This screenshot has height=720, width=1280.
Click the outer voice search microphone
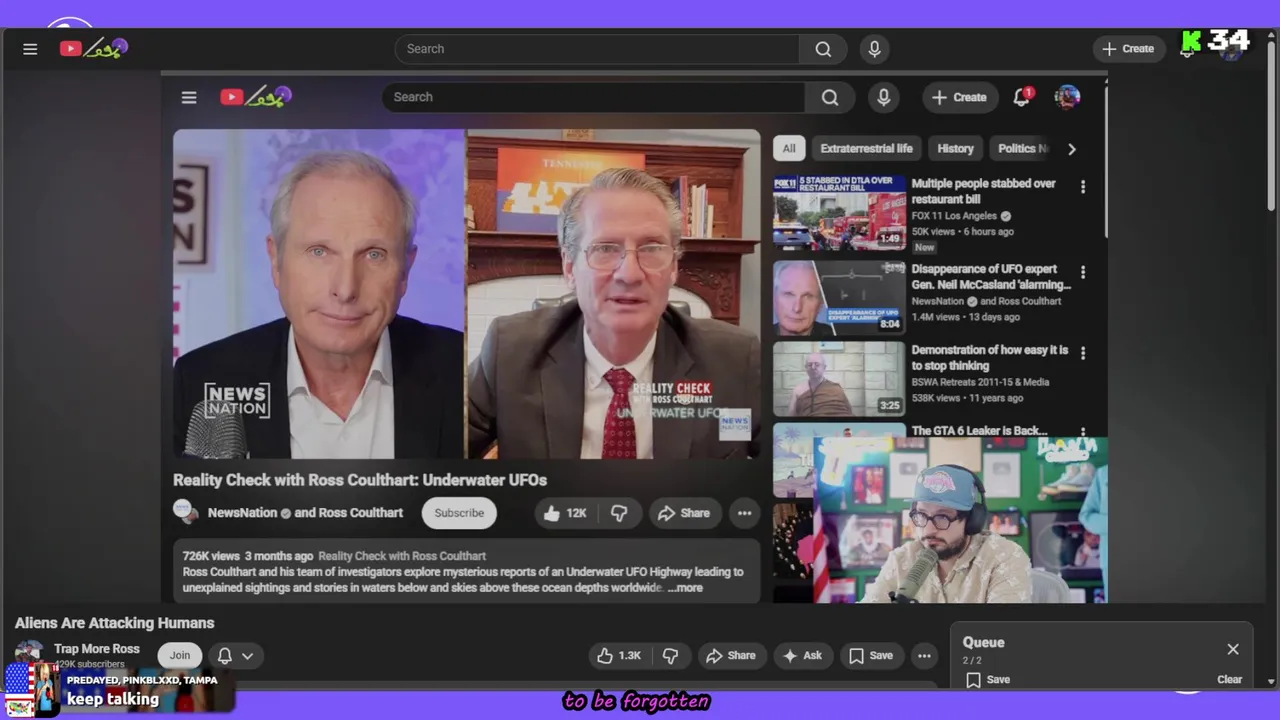tap(875, 49)
